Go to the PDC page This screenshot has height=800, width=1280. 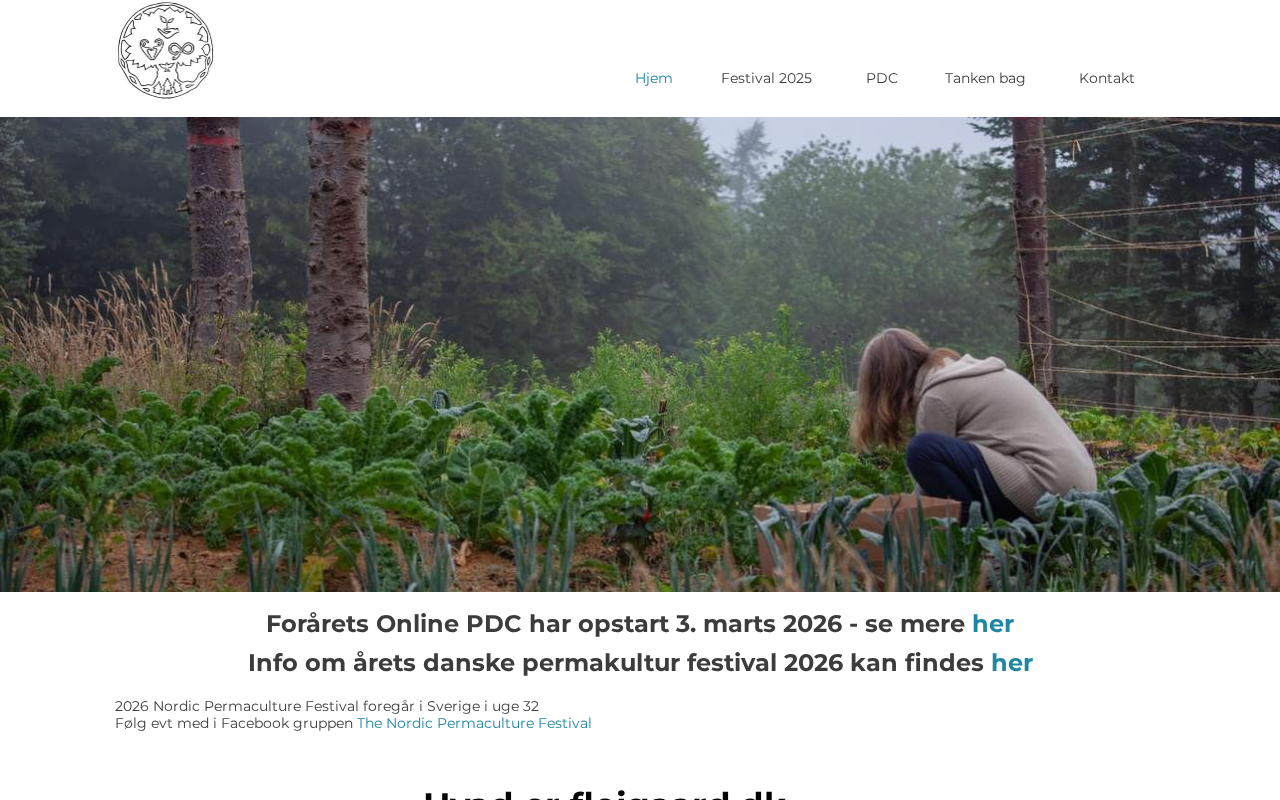pos(882,78)
